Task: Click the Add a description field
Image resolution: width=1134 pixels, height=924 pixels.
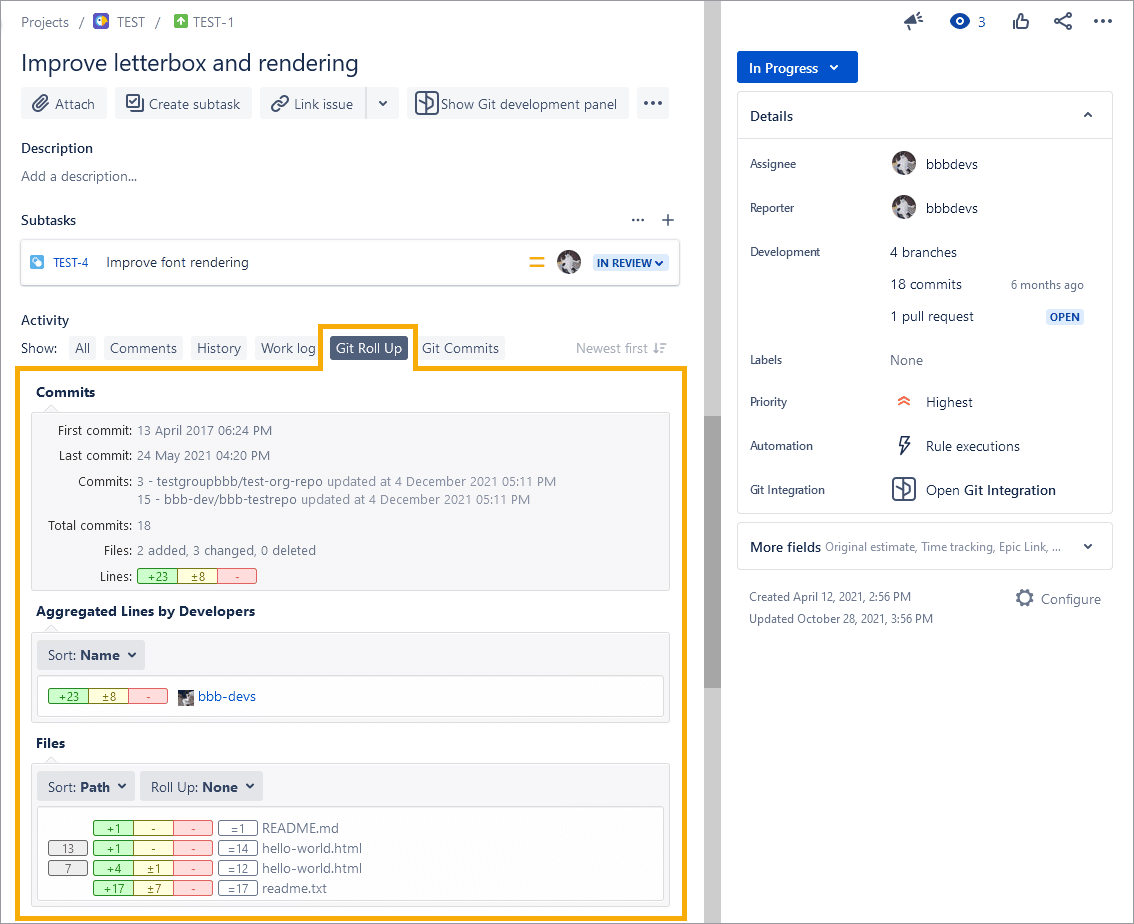Action: (x=79, y=176)
